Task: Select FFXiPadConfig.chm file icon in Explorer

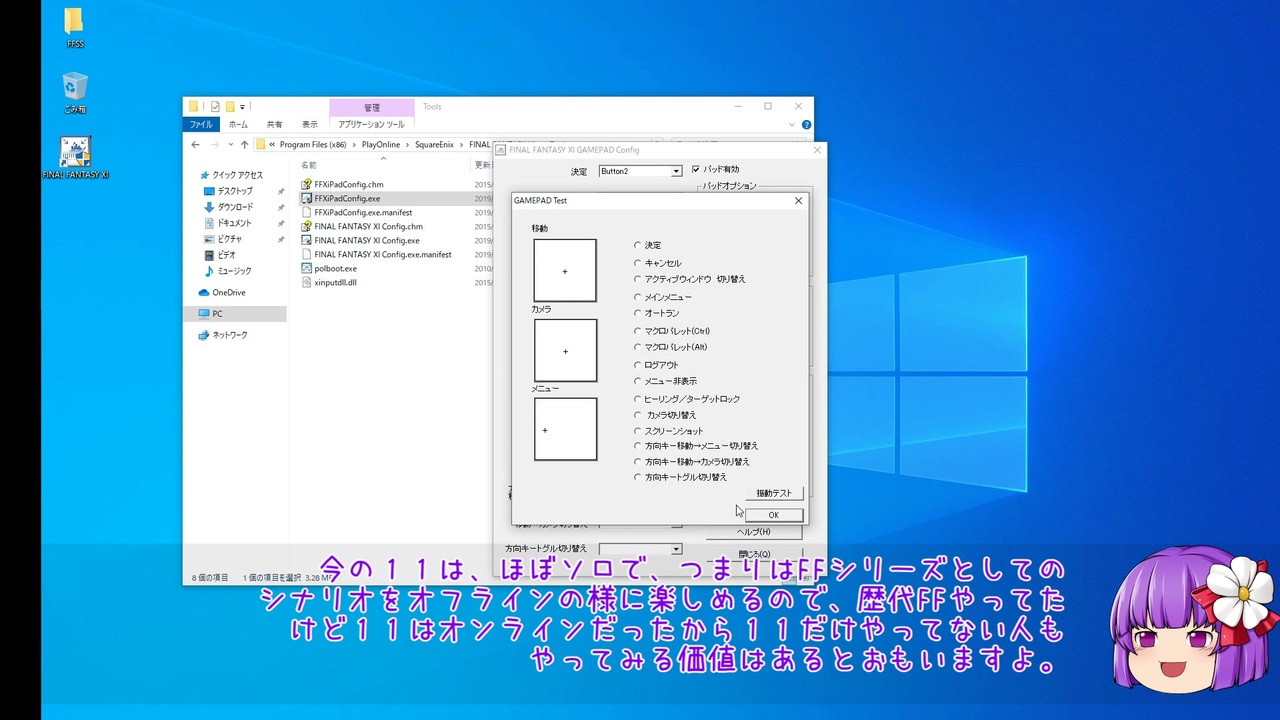Action: [307, 184]
